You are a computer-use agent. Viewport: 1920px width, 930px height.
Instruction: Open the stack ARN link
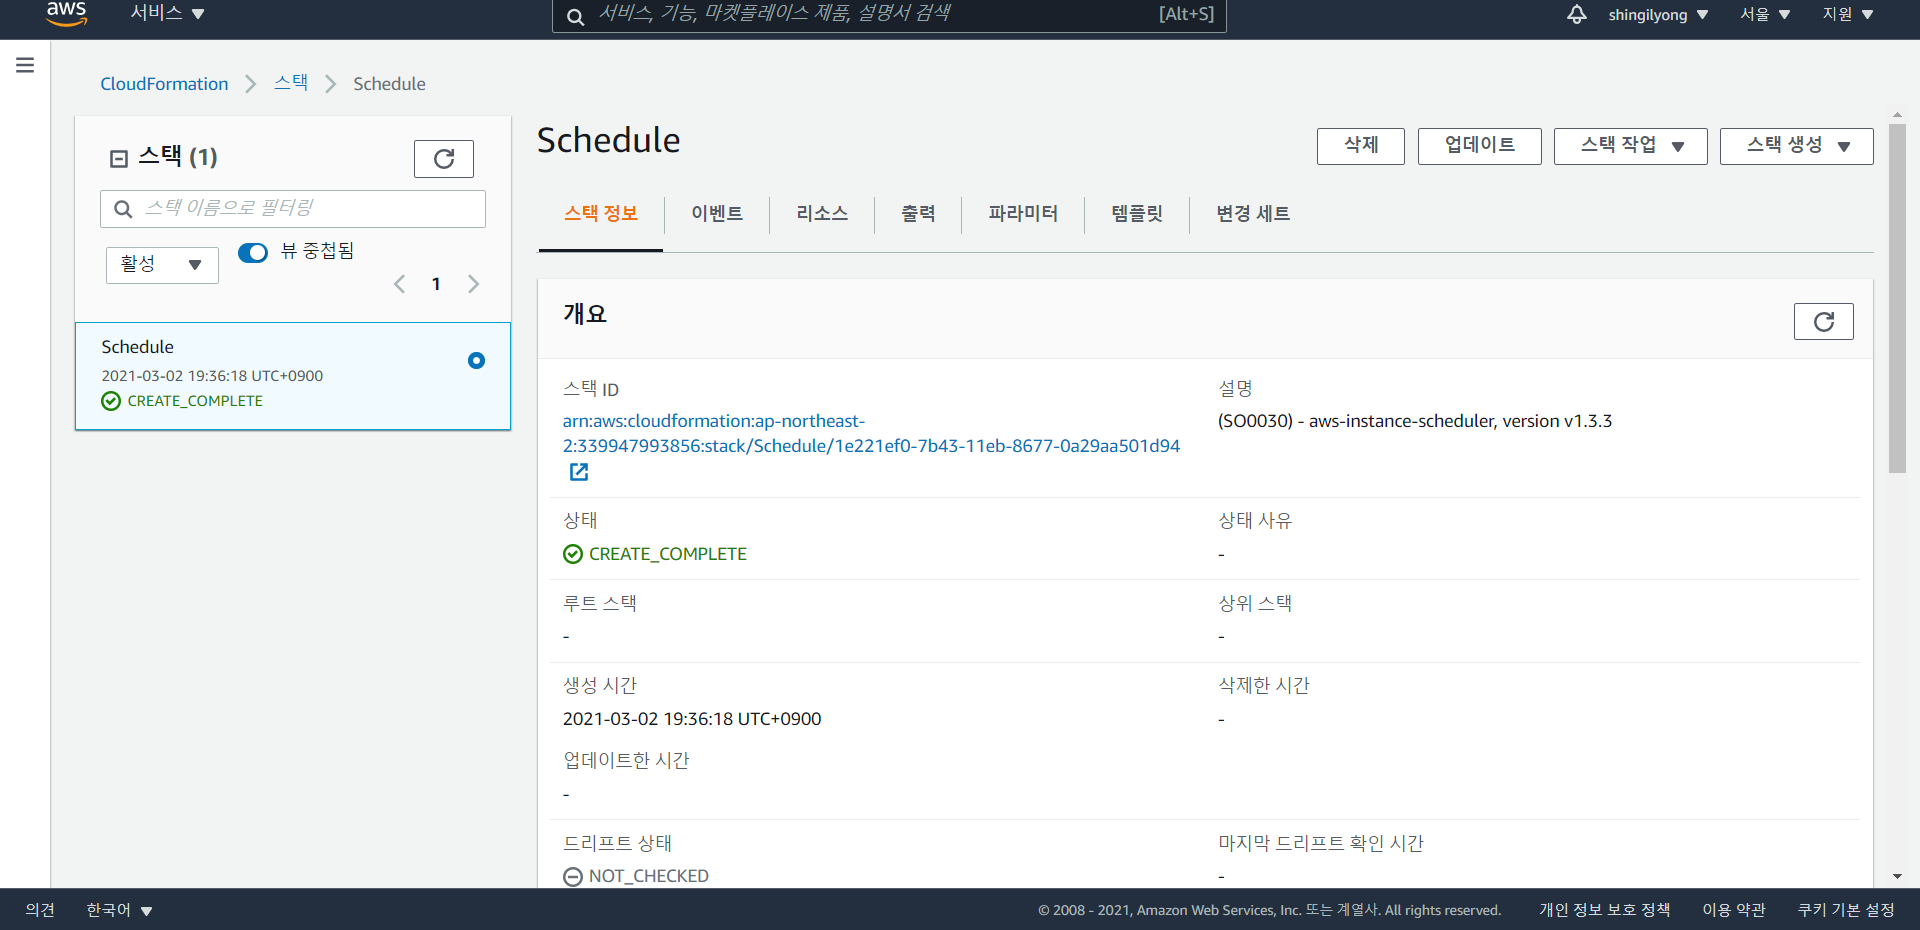click(x=871, y=434)
